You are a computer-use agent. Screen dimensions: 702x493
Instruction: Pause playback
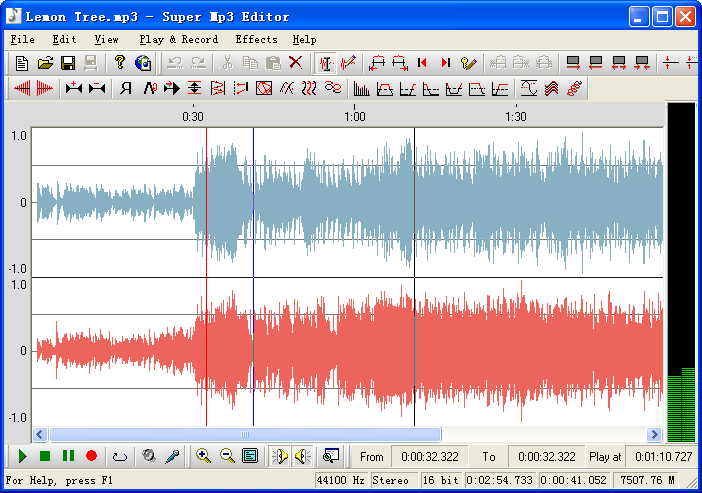point(68,456)
